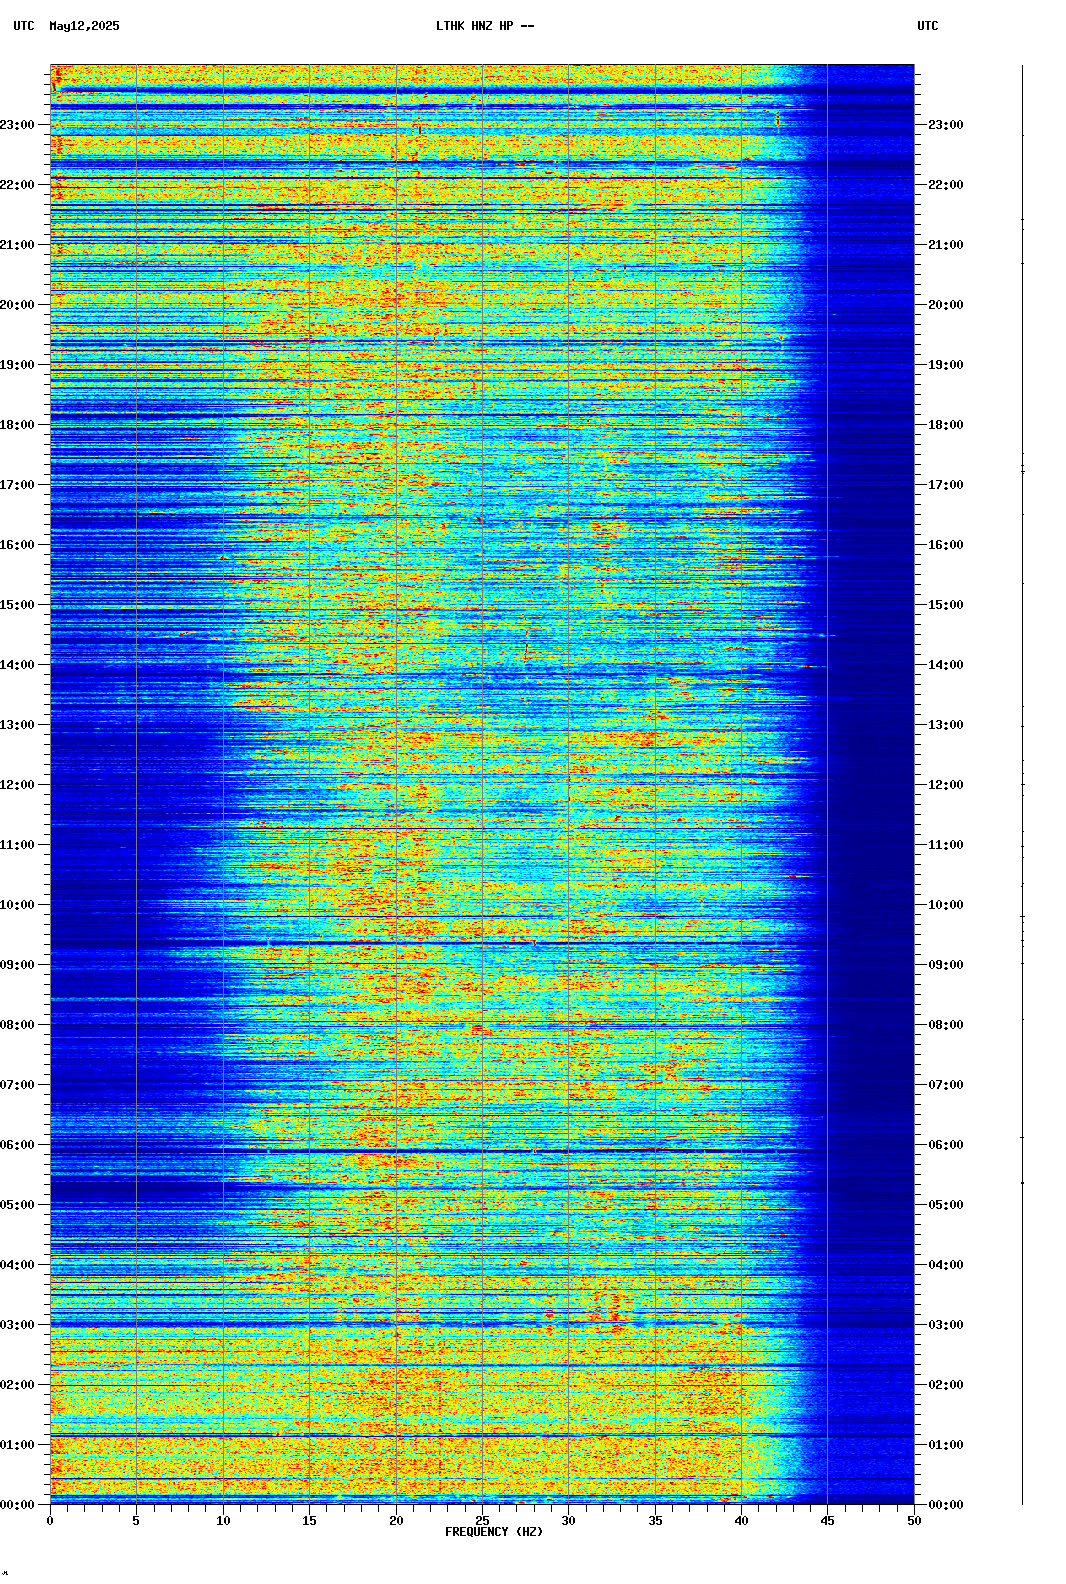Click the UTC label beside the date

click(24, 26)
